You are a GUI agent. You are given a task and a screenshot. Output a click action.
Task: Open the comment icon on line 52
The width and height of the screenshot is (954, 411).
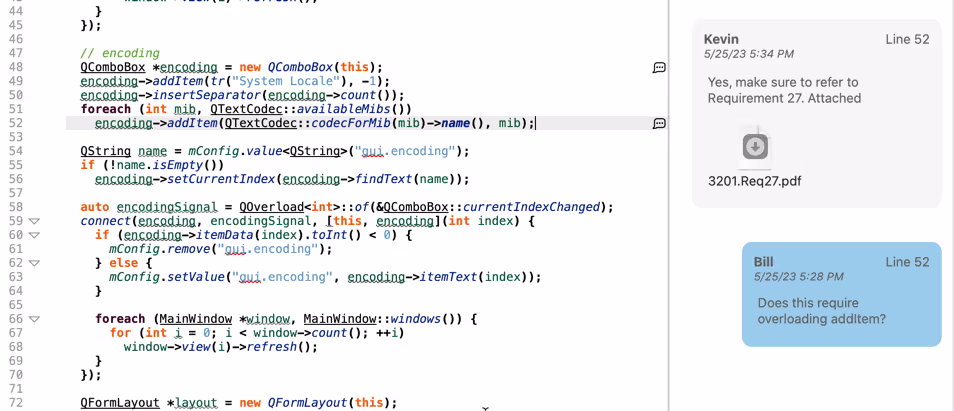click(659, 123)
